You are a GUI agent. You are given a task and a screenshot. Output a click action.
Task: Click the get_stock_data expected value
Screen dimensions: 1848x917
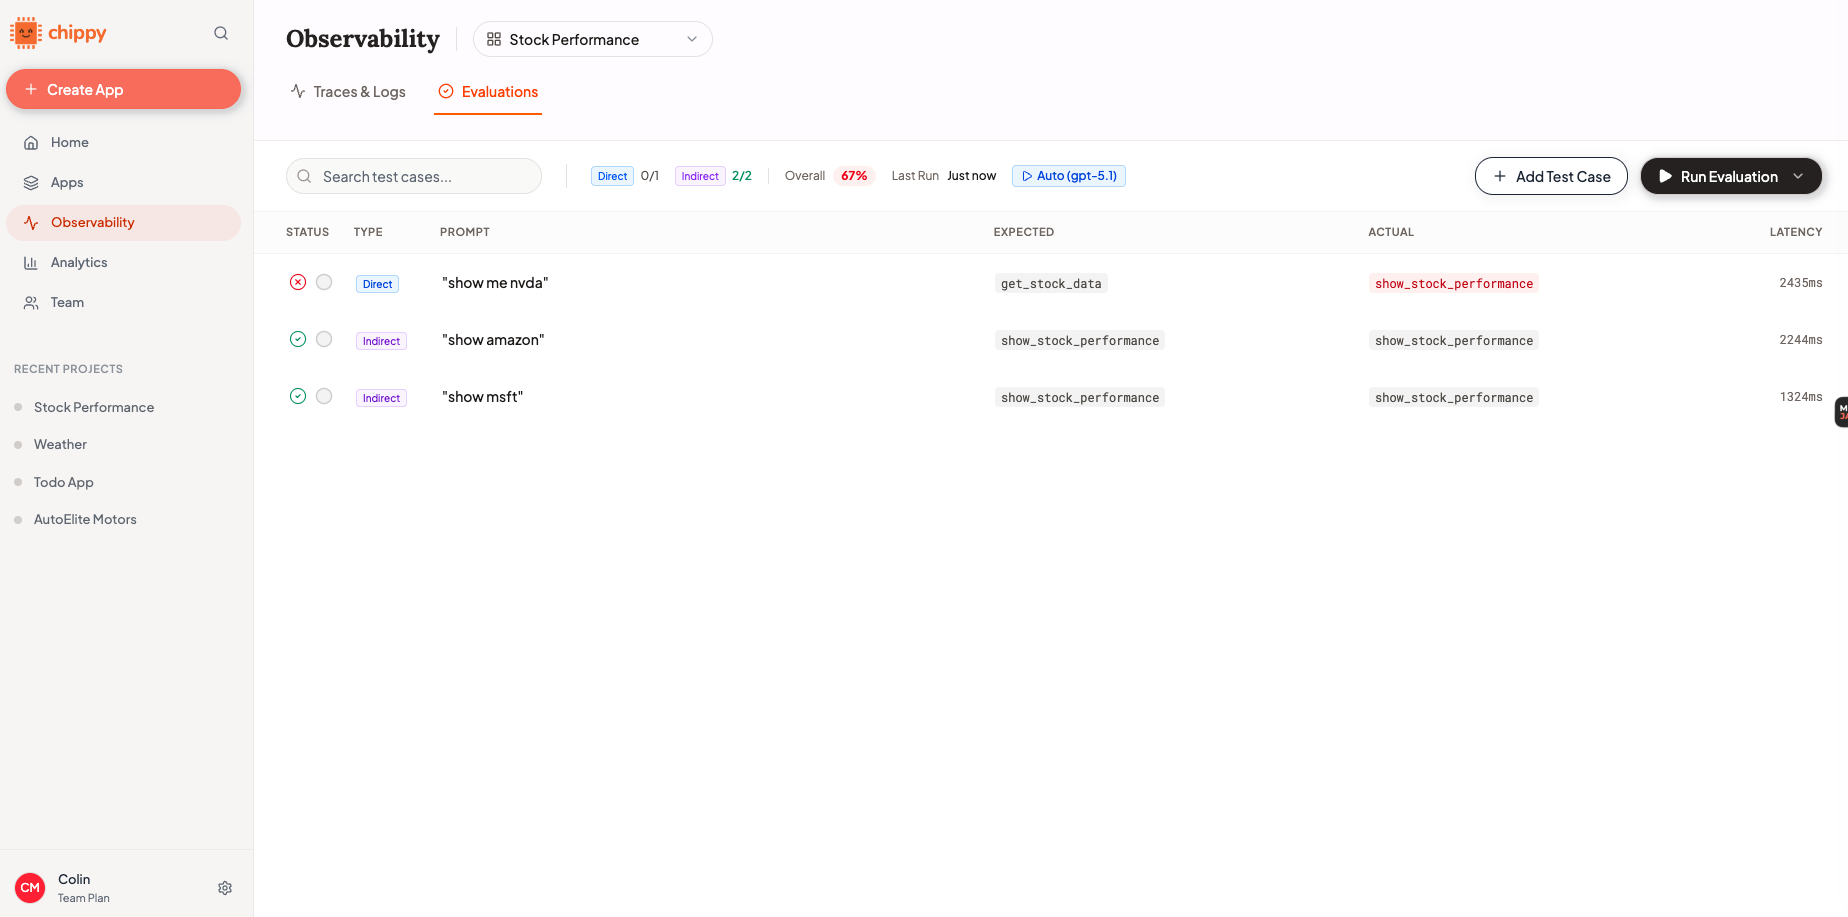coord(1051,284)
